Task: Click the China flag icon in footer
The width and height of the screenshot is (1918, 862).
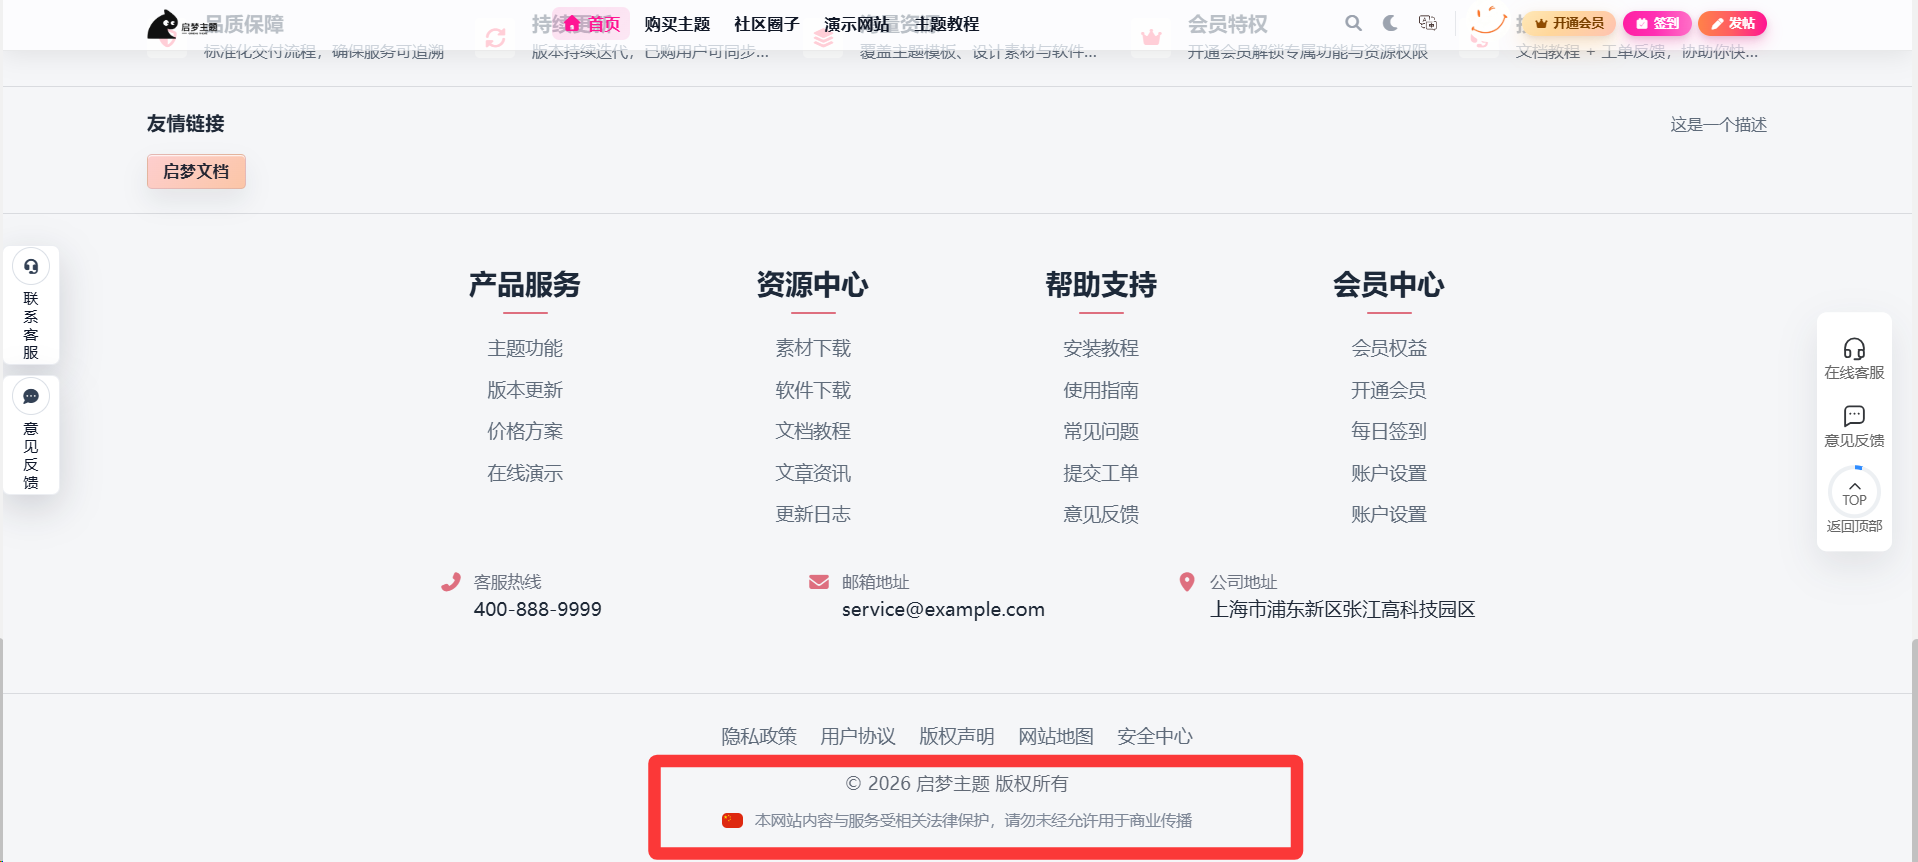Action: [732, 820]
